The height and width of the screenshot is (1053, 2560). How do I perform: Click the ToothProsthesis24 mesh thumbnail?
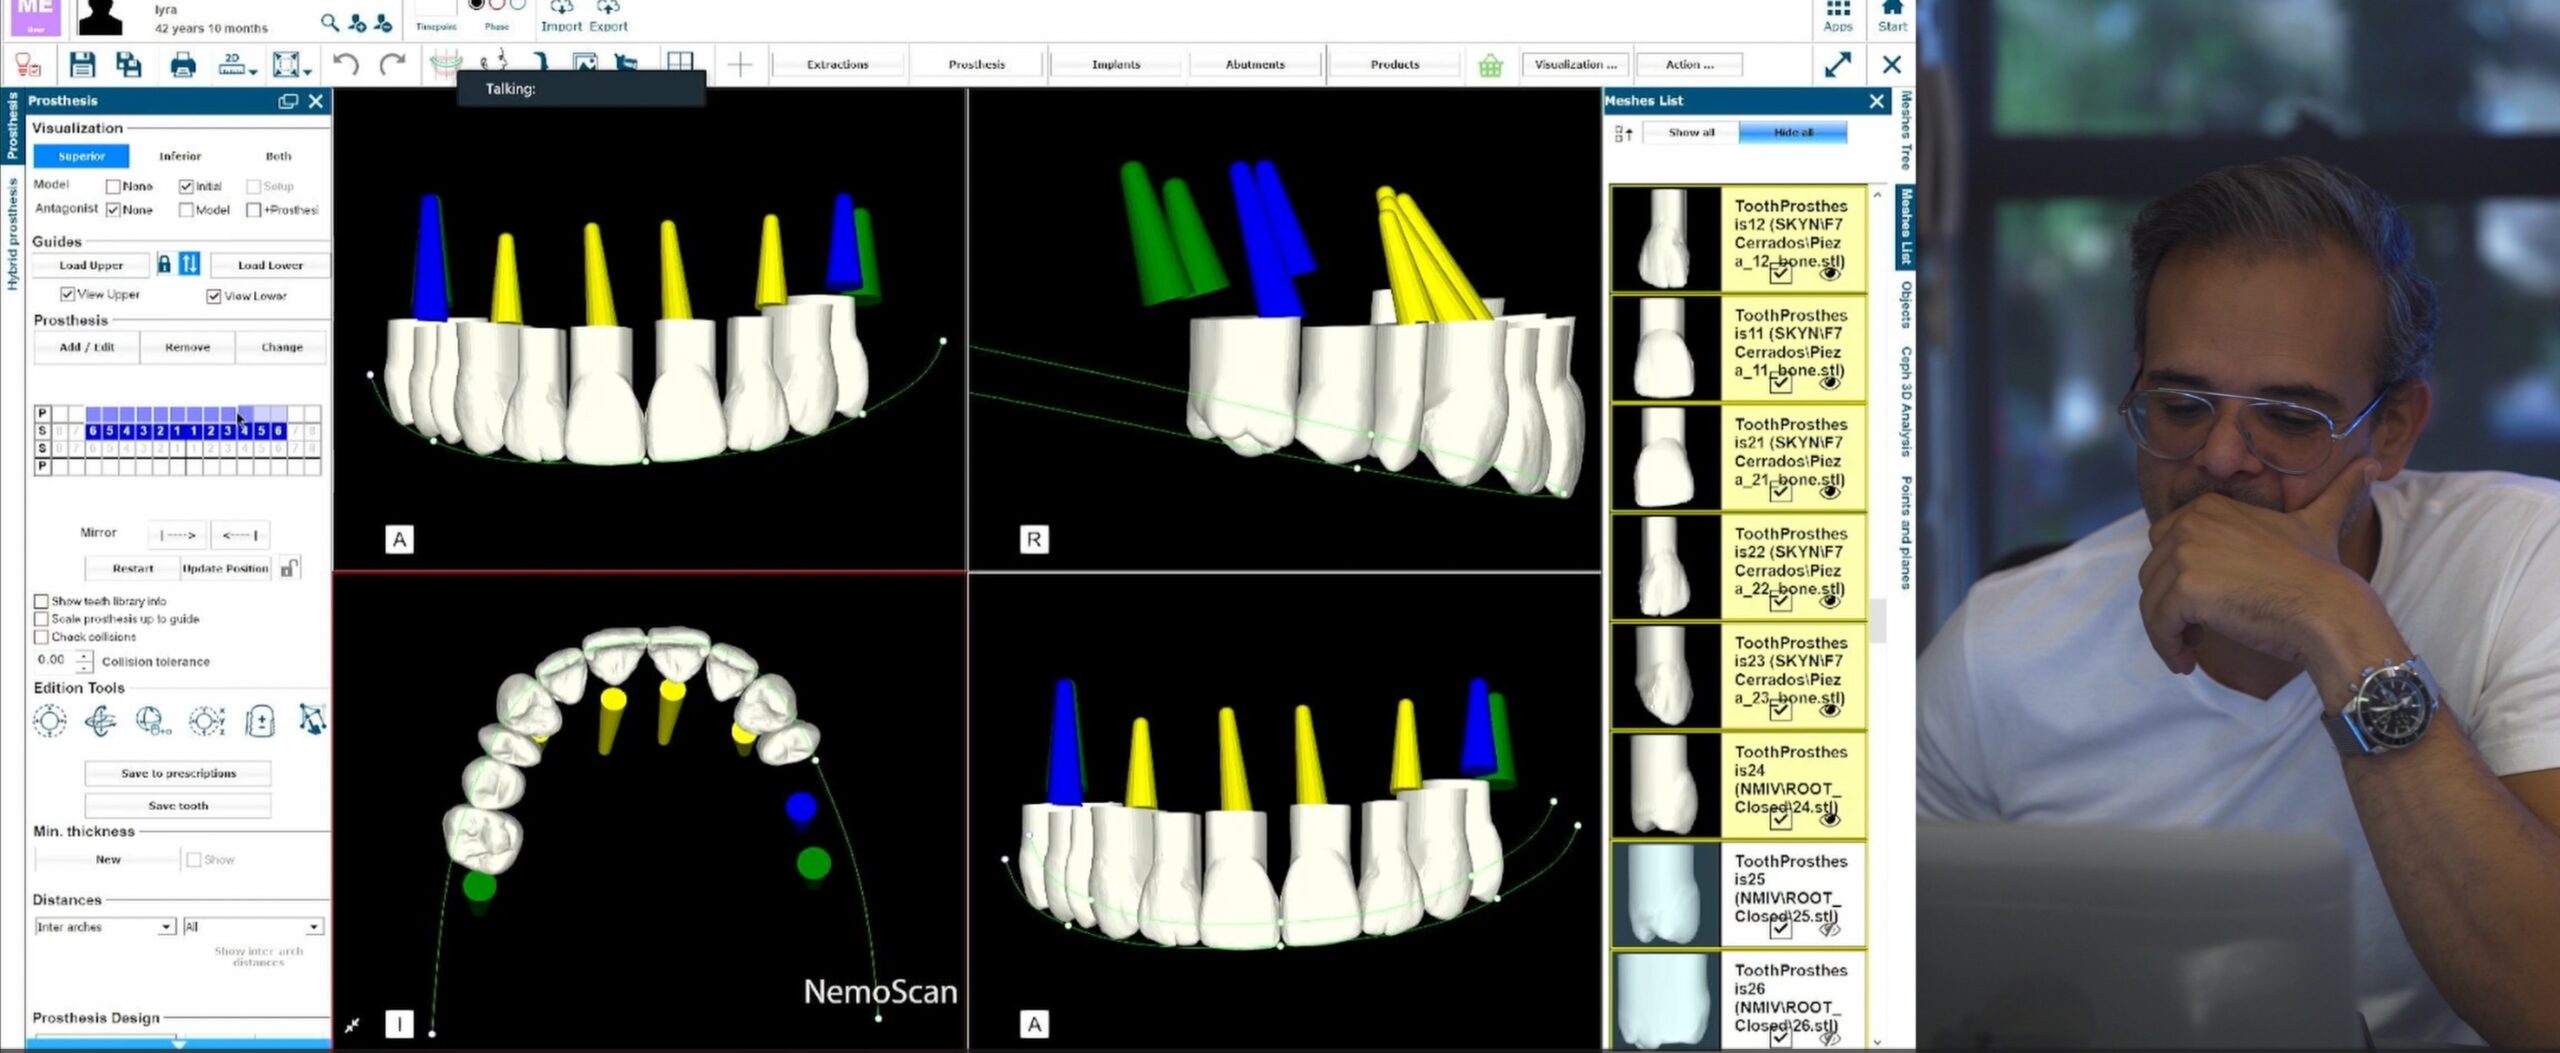[x=1665, y=785]
